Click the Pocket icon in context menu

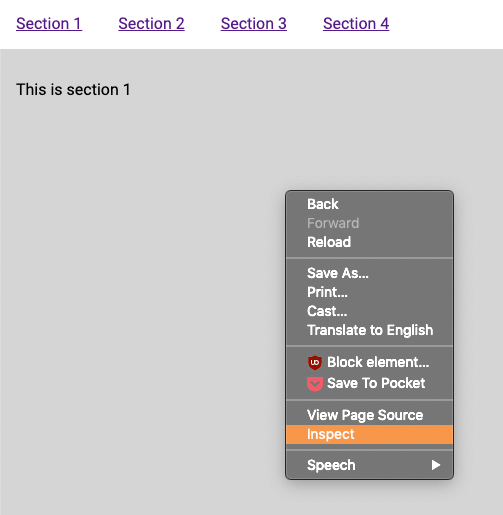click(x=315, y=384)
